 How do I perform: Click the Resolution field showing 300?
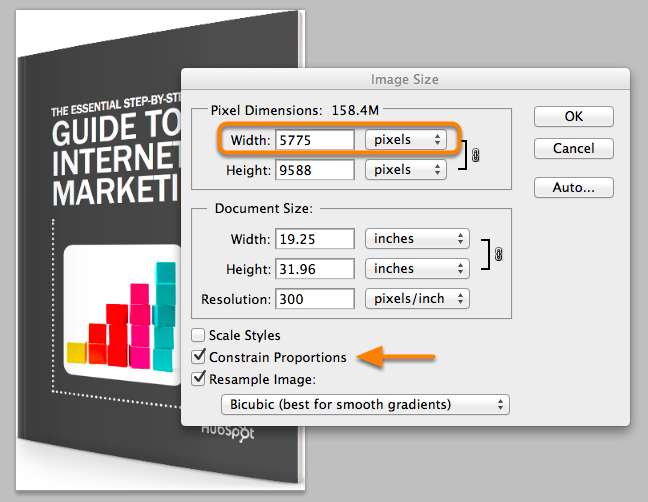point(314,298)
